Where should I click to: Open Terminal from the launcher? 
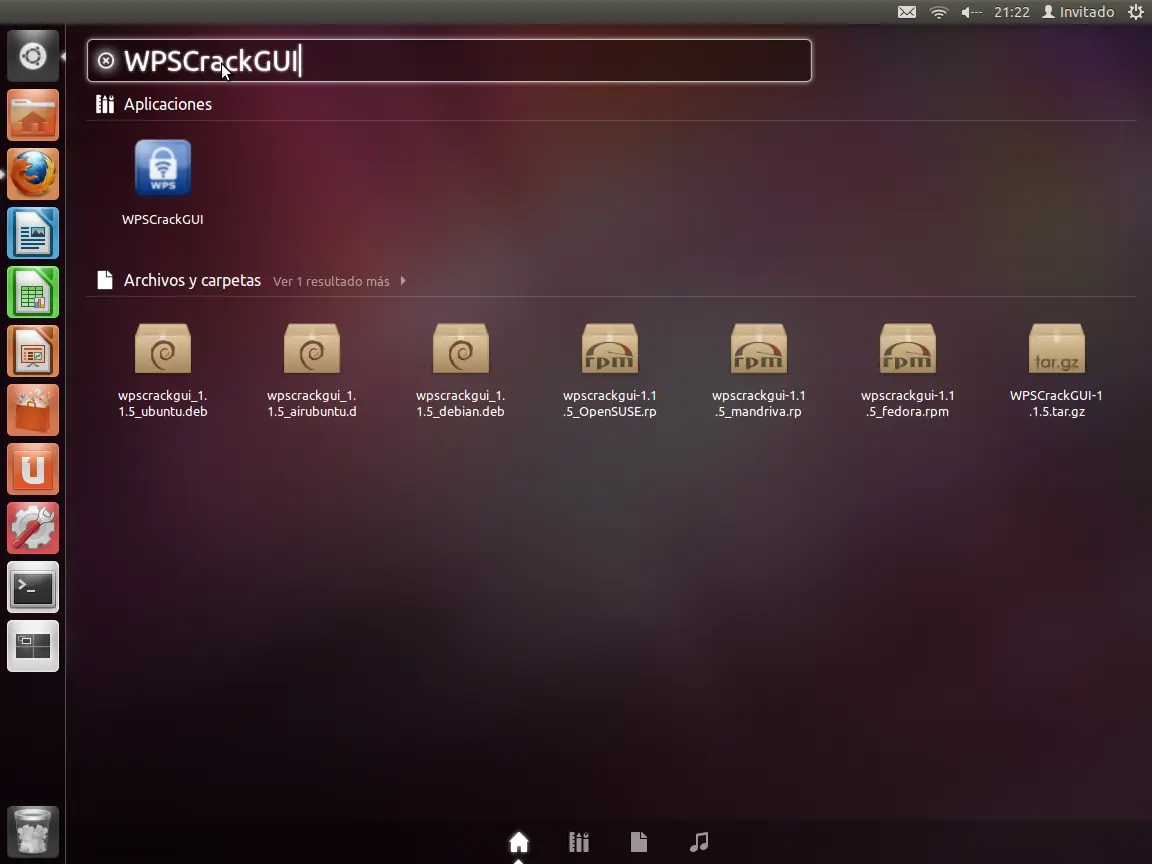point(33,587)
